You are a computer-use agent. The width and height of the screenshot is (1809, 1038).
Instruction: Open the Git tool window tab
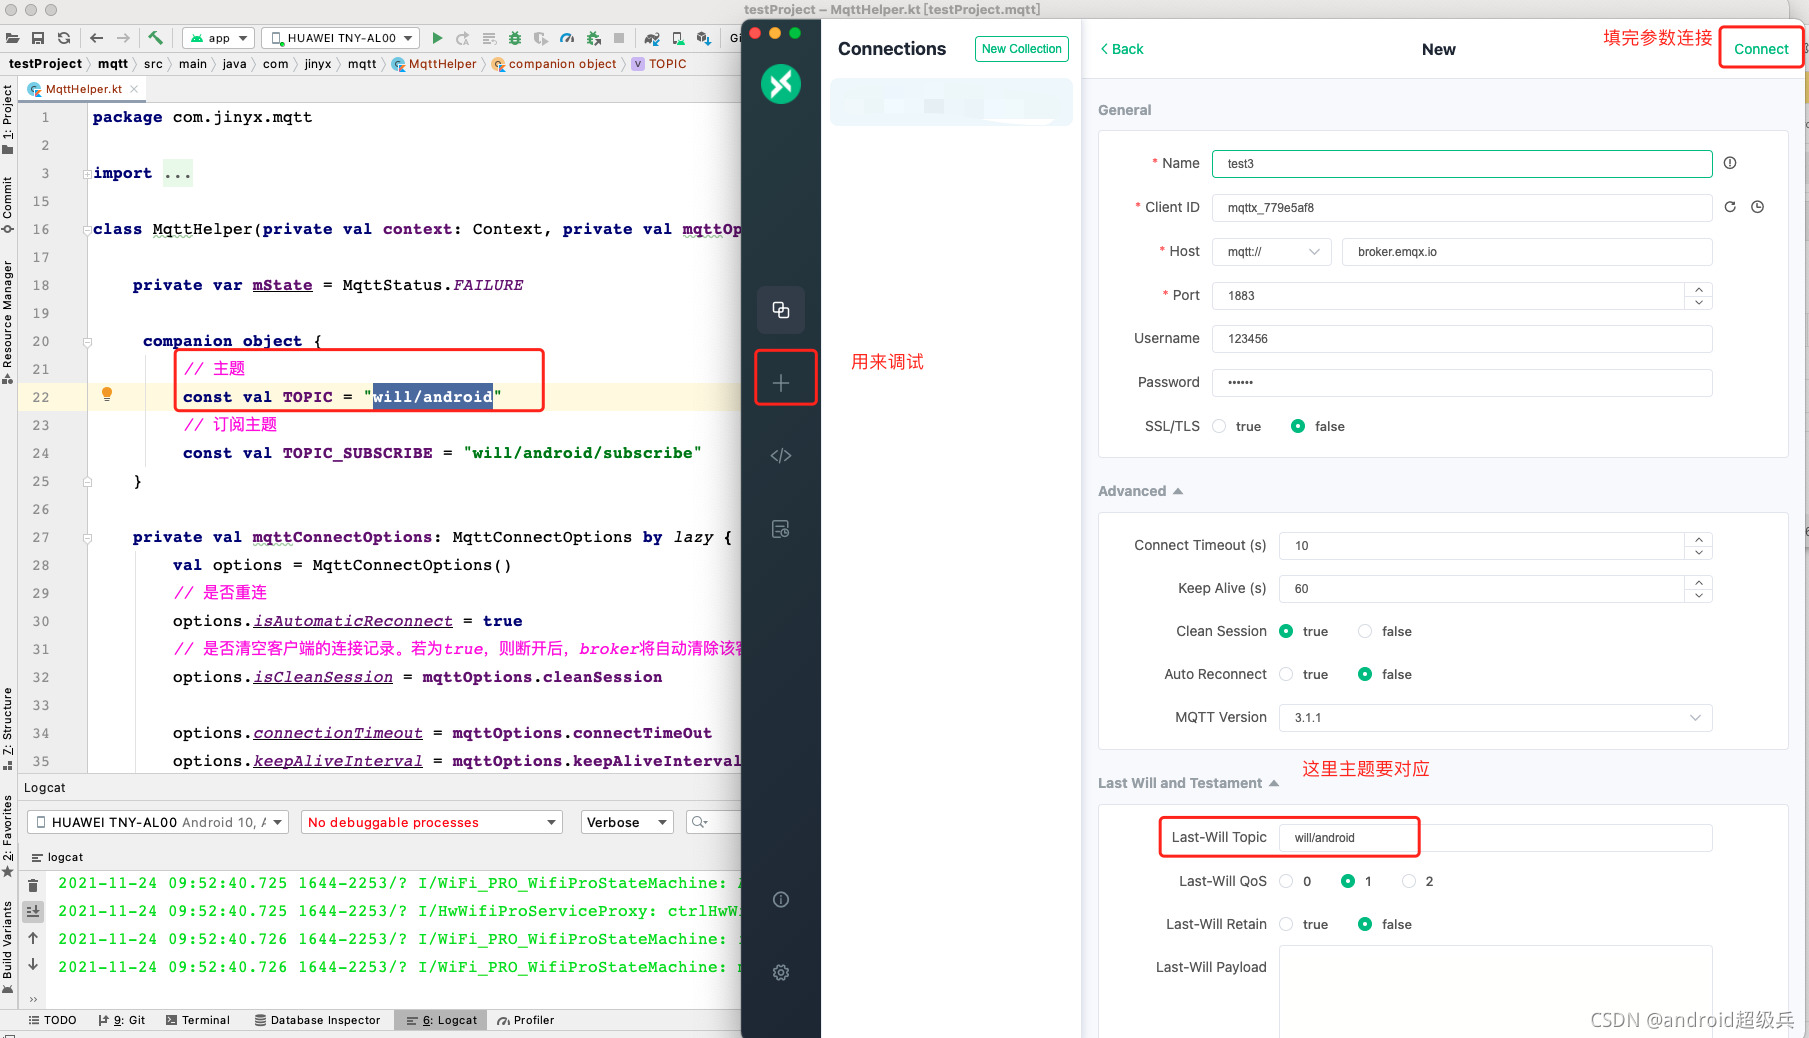coord(122,1020)
